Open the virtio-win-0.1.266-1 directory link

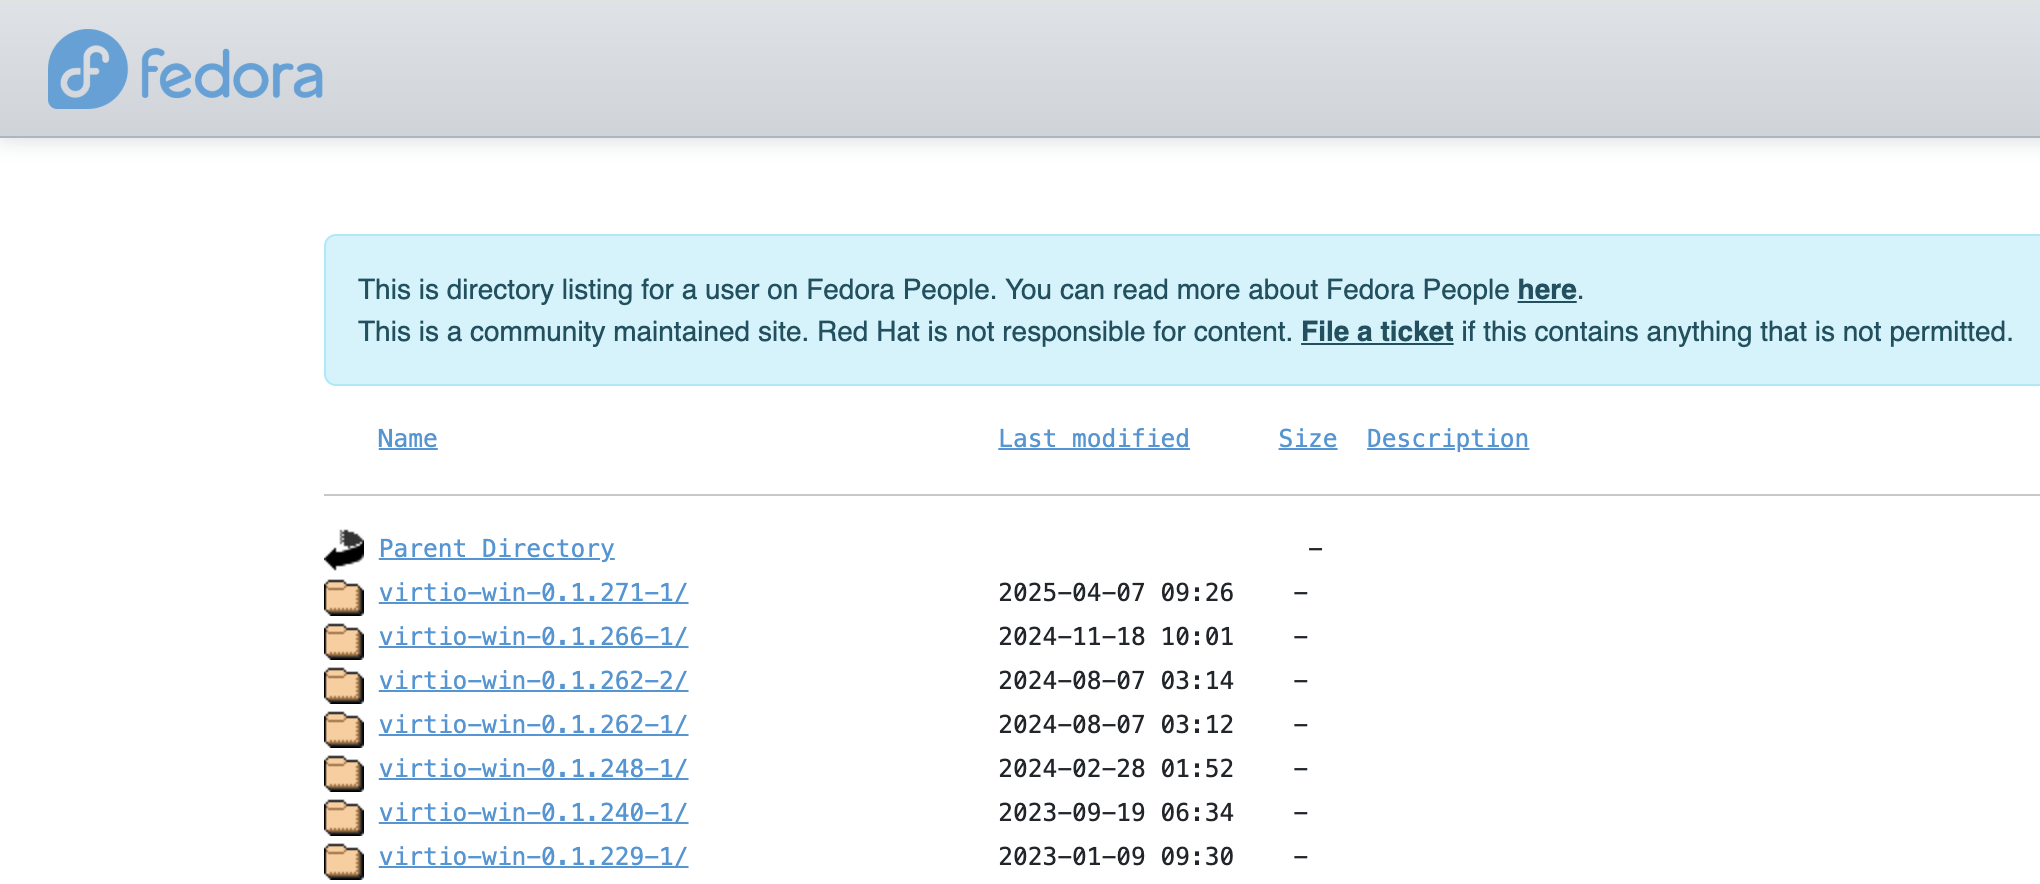pyautogui.click(x=533, y=637)
